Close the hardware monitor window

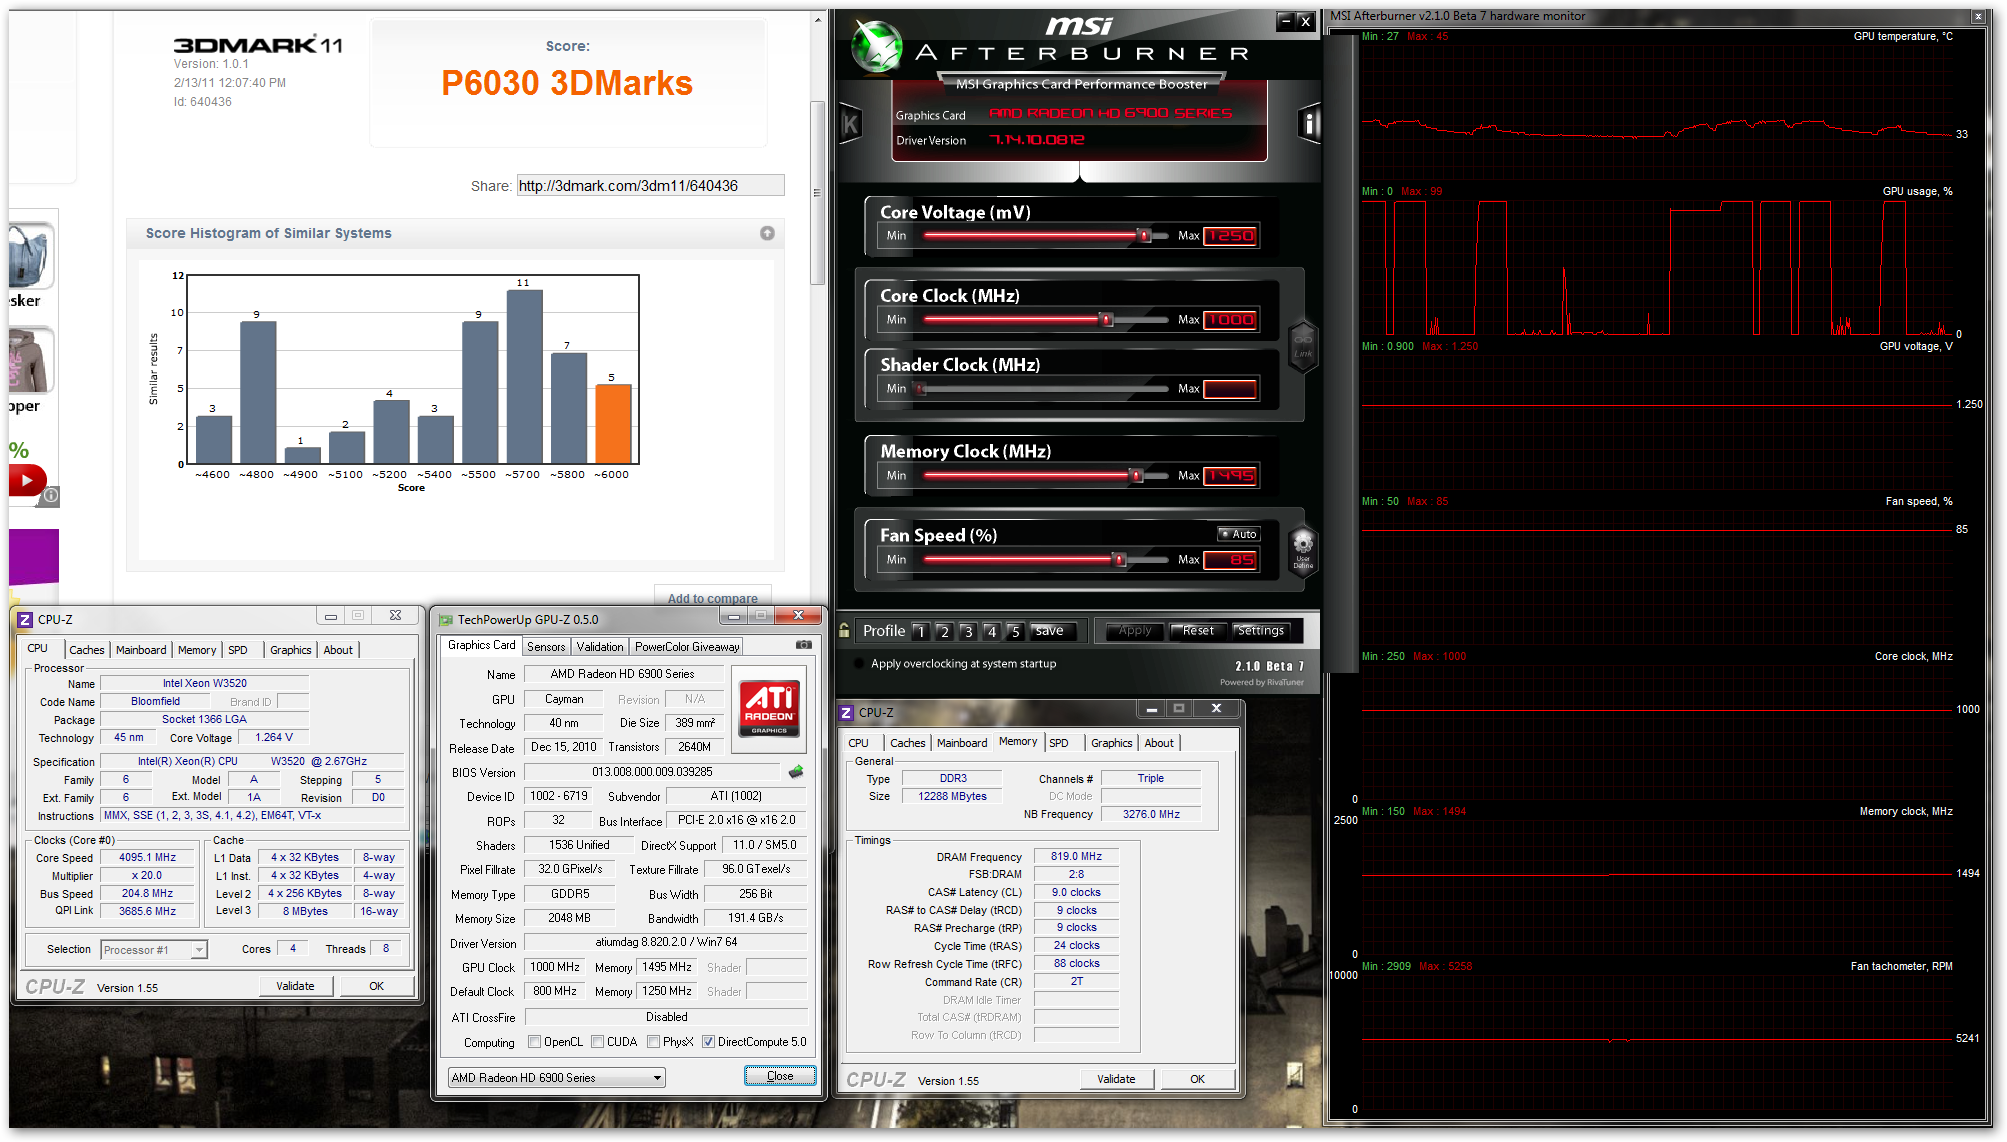(1978, 16)
